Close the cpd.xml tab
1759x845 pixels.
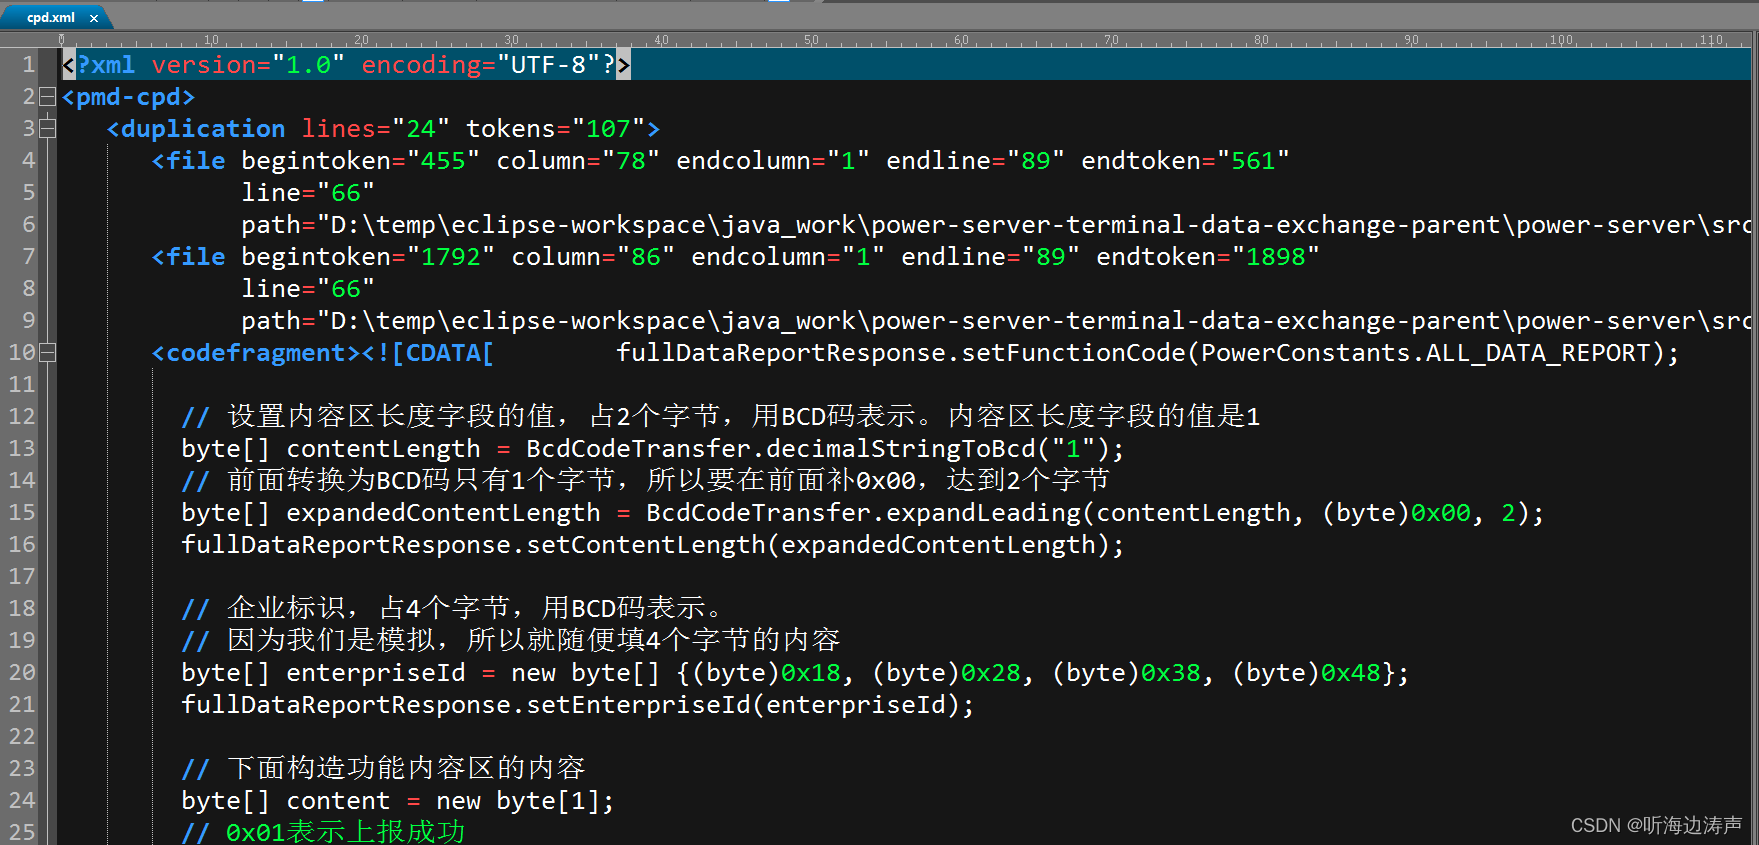94,18
